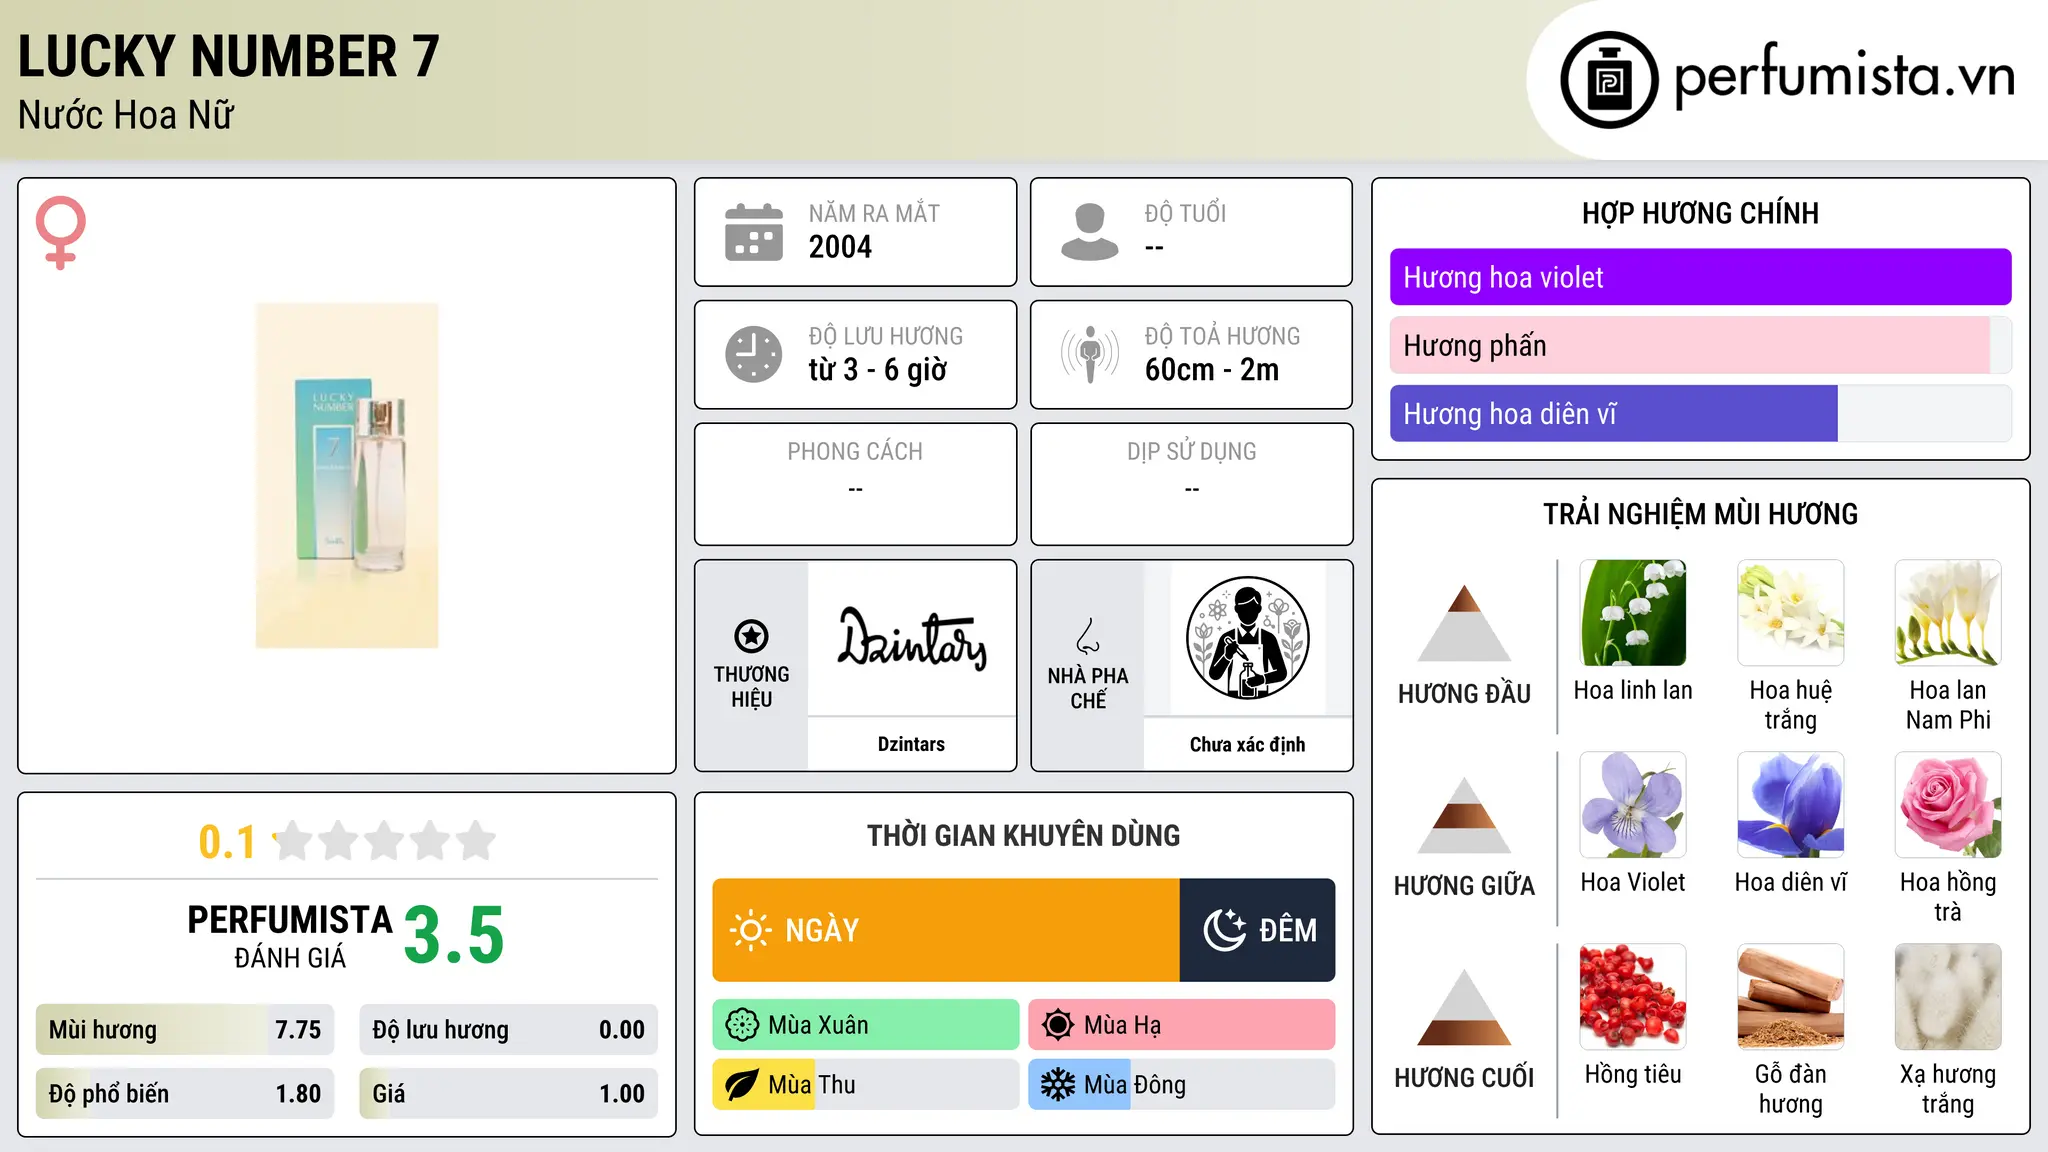Image resolution: width=2048 pixels, height=1152 pixels.
Task: Click the calendar icon beside Năm ra mắt
Action: tap(754, 232)
